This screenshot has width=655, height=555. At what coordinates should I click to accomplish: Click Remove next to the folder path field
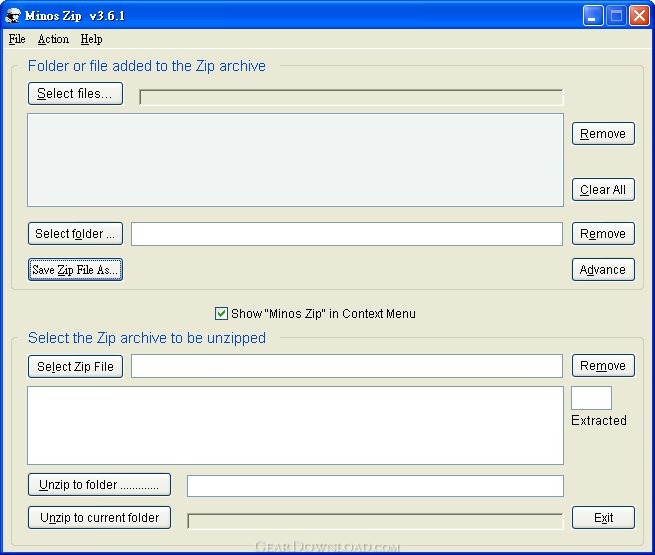coord(603,233)
